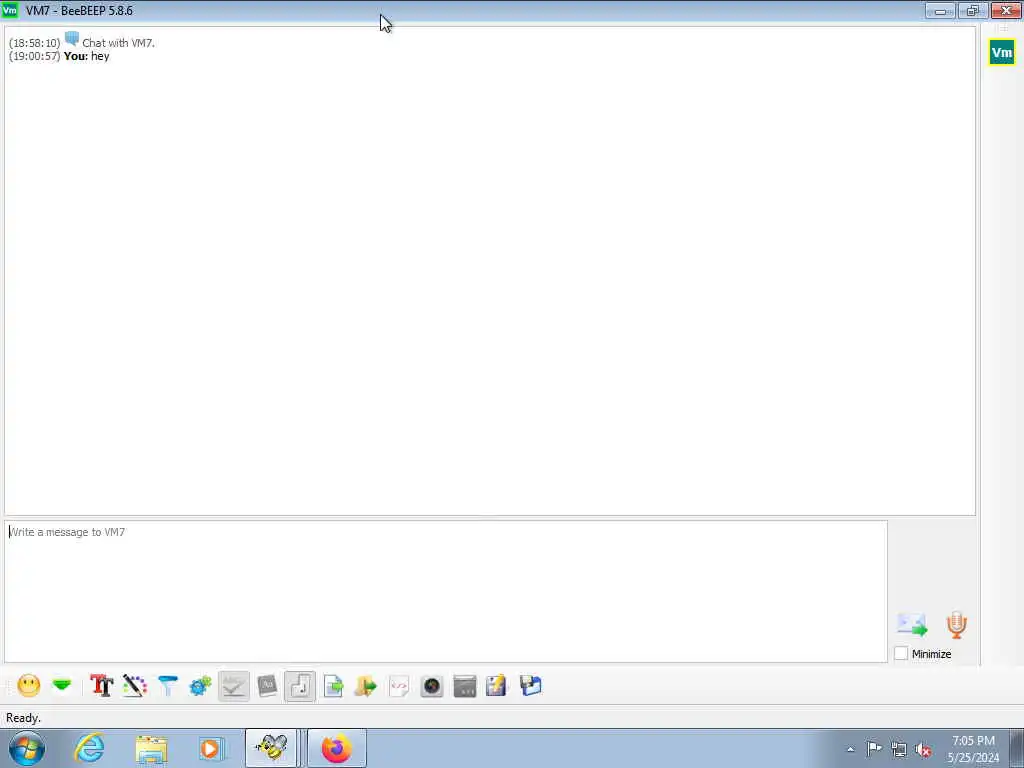The height and width of the screenshot is (768, 1024).
Task: Save the chat with the floppy disk icon
Action: click(530, 686)
